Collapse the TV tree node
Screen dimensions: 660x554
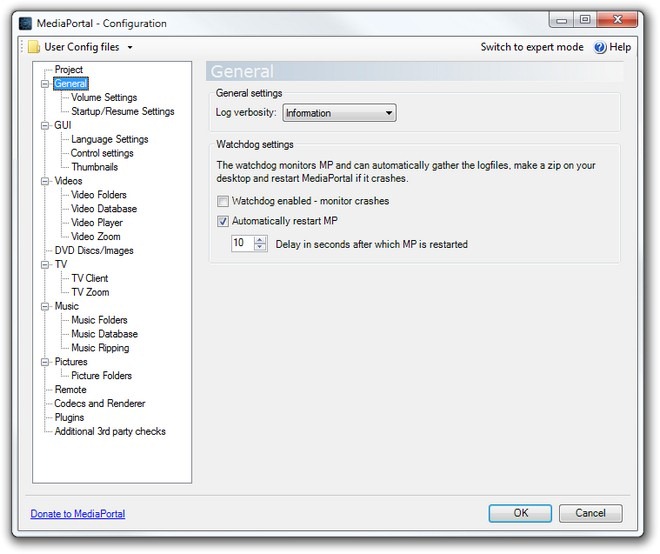45,264
